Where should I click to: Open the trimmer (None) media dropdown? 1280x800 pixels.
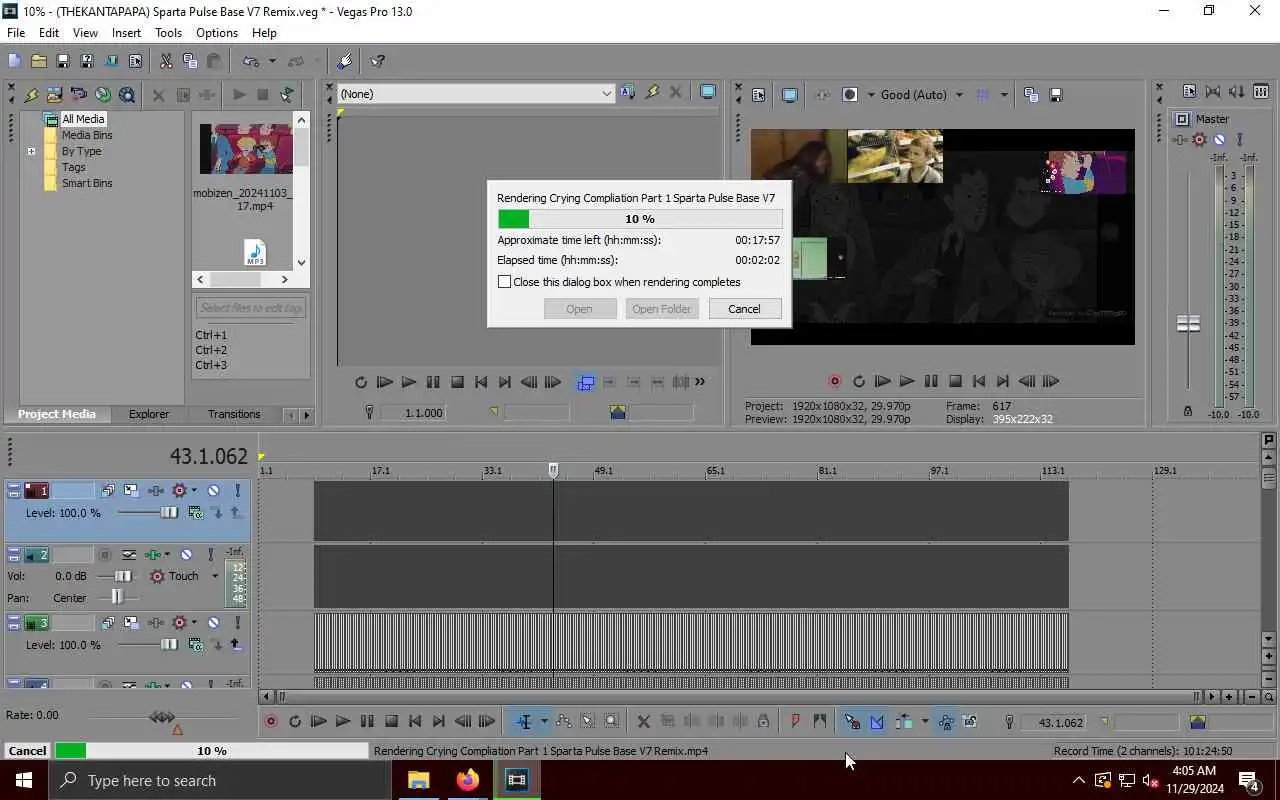[x=606, y=93]
